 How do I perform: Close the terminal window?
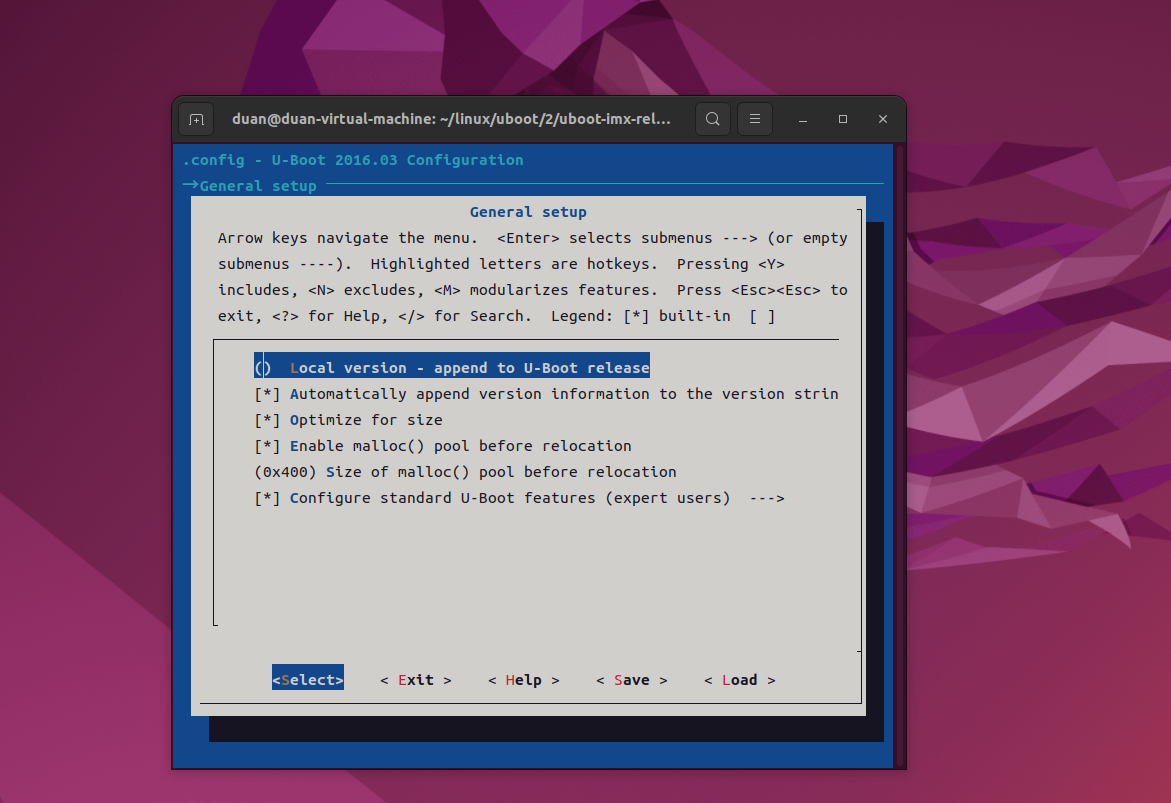tap(883, 120)
